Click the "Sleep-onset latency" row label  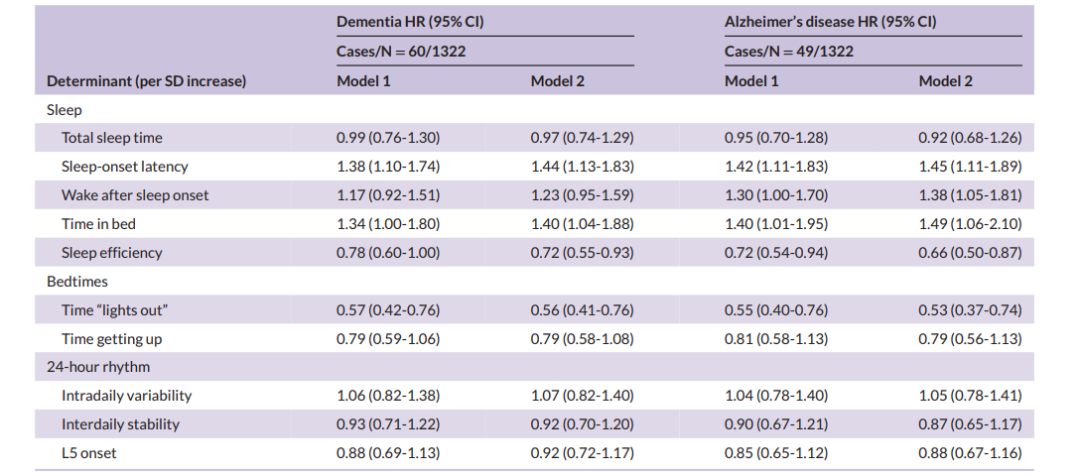[124, 167]
